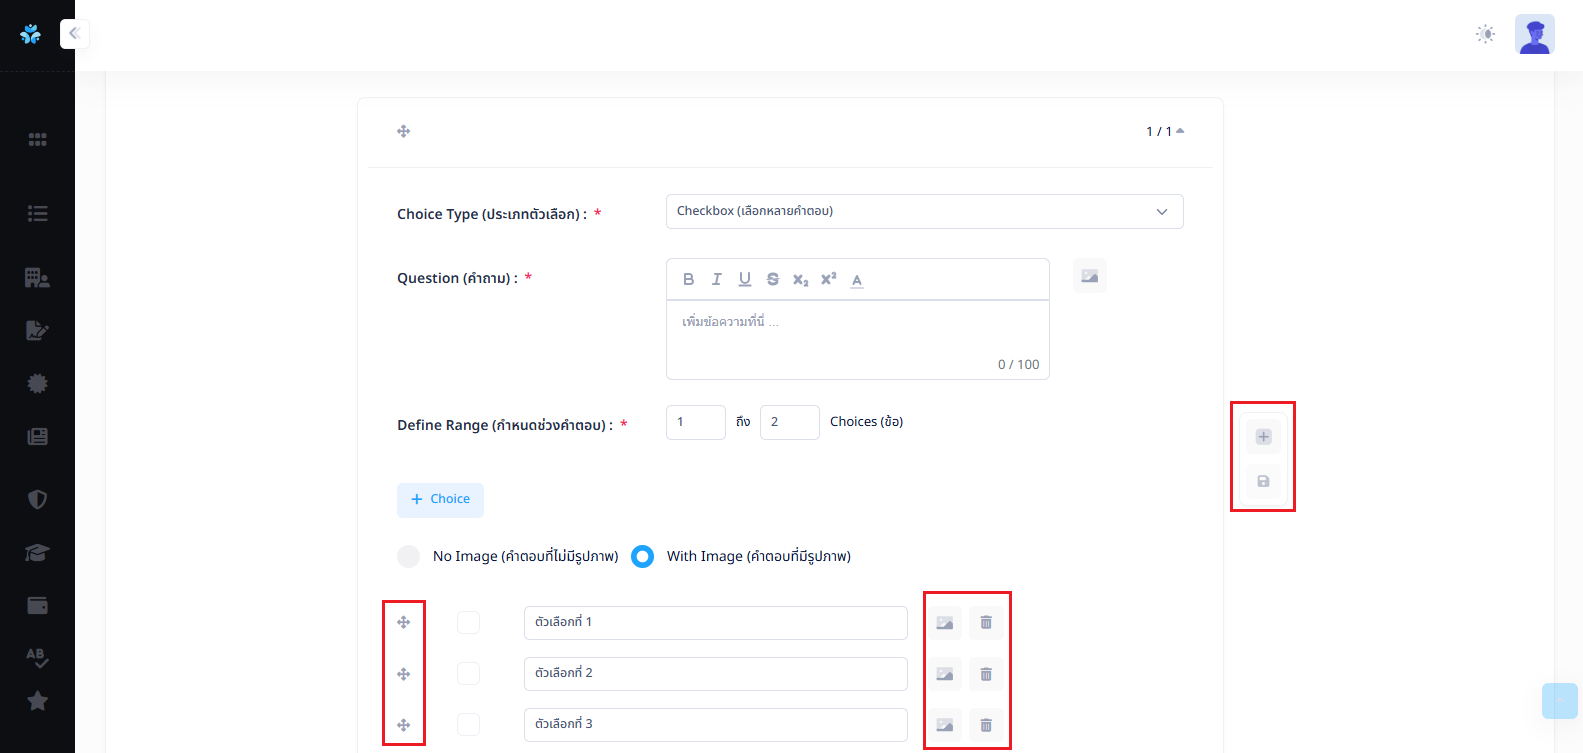The height and width of the screenshot is (753, 1583).
Task: Open the grid apps sidebar menu item
Action: 37,140
